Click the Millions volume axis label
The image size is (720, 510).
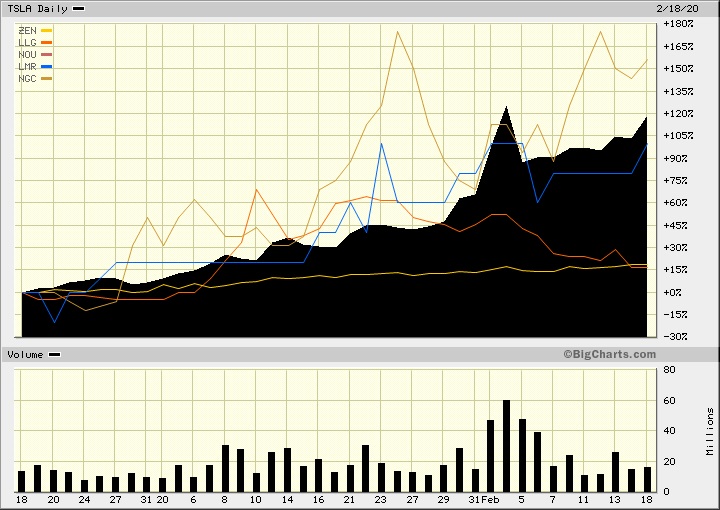click(709, 431)
